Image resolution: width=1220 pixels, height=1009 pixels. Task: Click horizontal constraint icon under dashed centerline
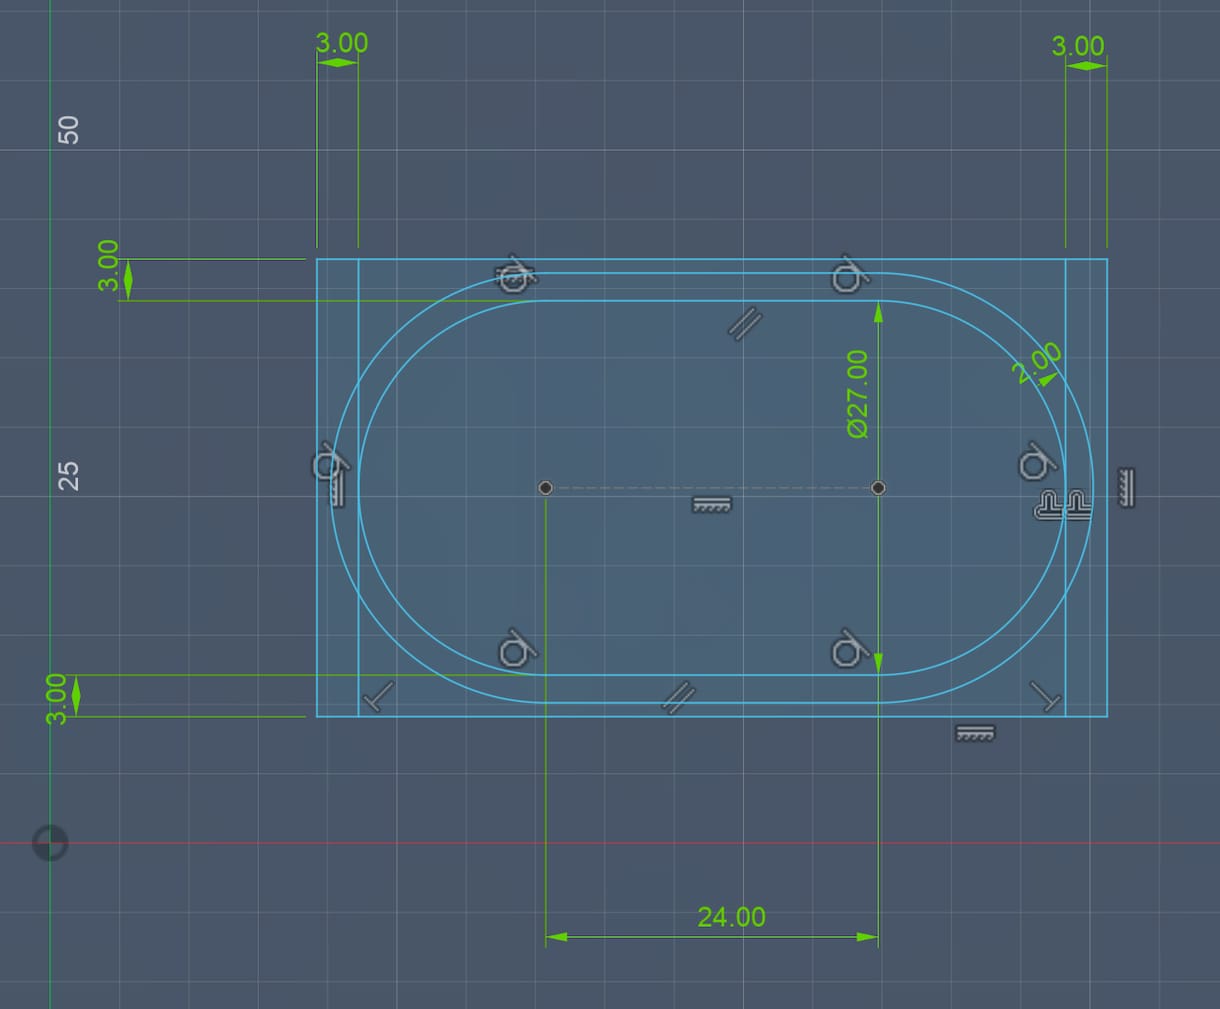pyautogui.click(x=711, y=504)
